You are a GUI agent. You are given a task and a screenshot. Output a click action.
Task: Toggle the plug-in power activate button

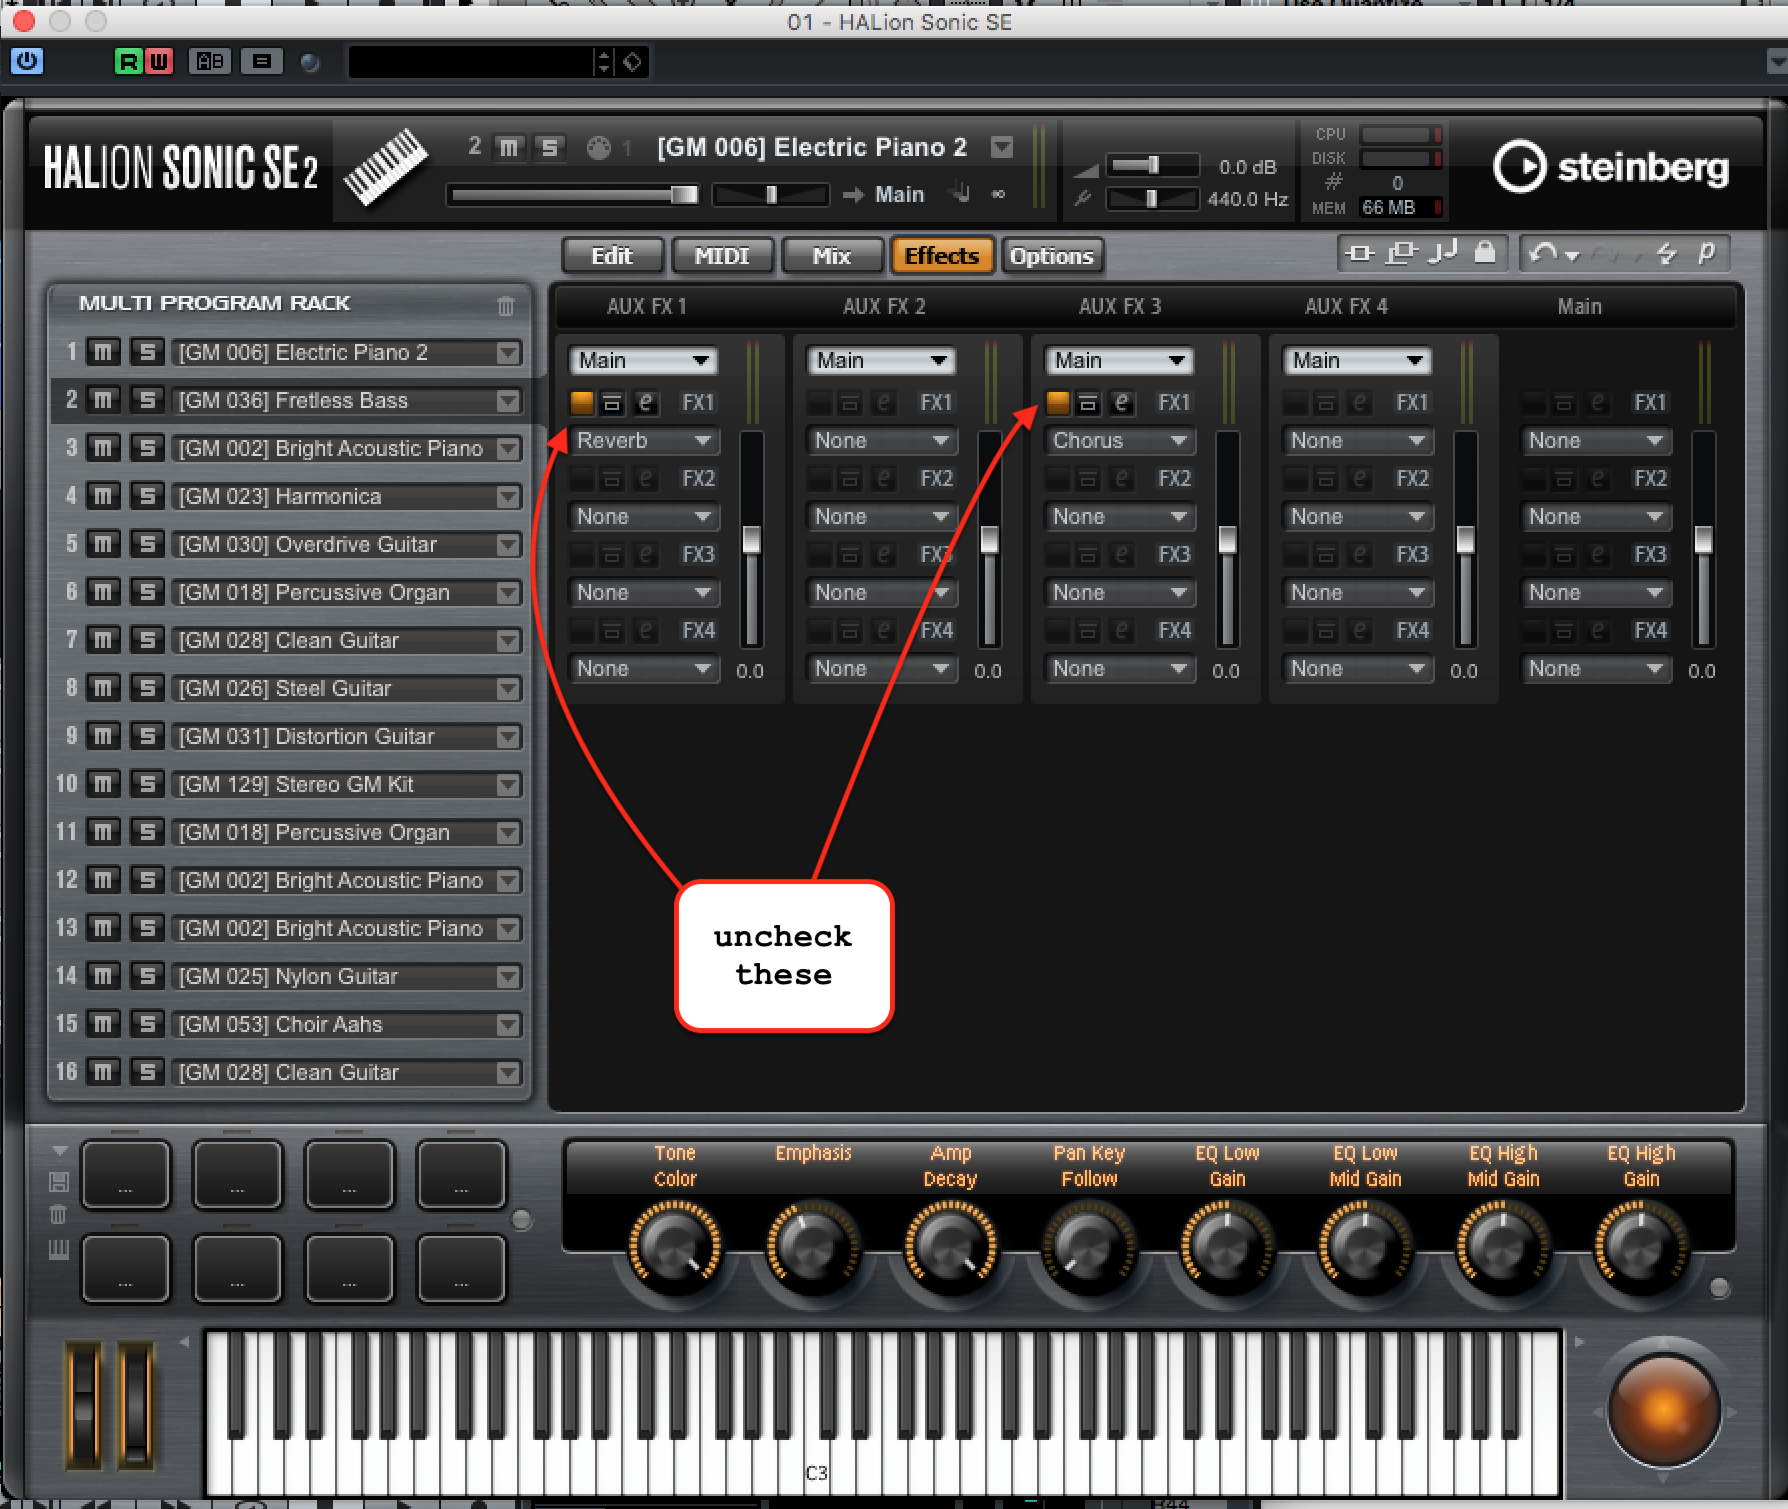(x=27, y=61)
